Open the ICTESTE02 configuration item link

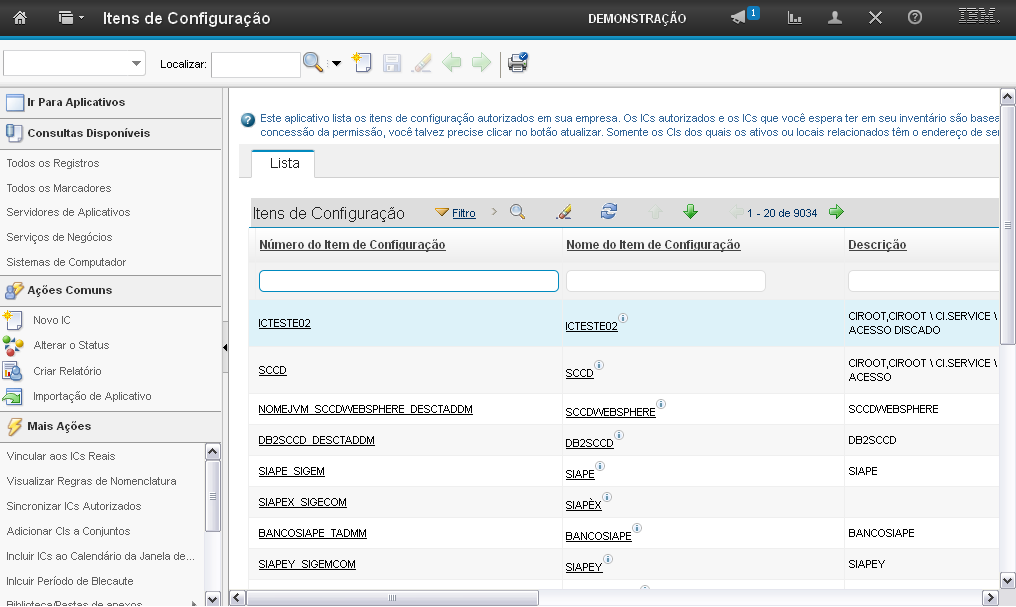[x=285, y=323]
